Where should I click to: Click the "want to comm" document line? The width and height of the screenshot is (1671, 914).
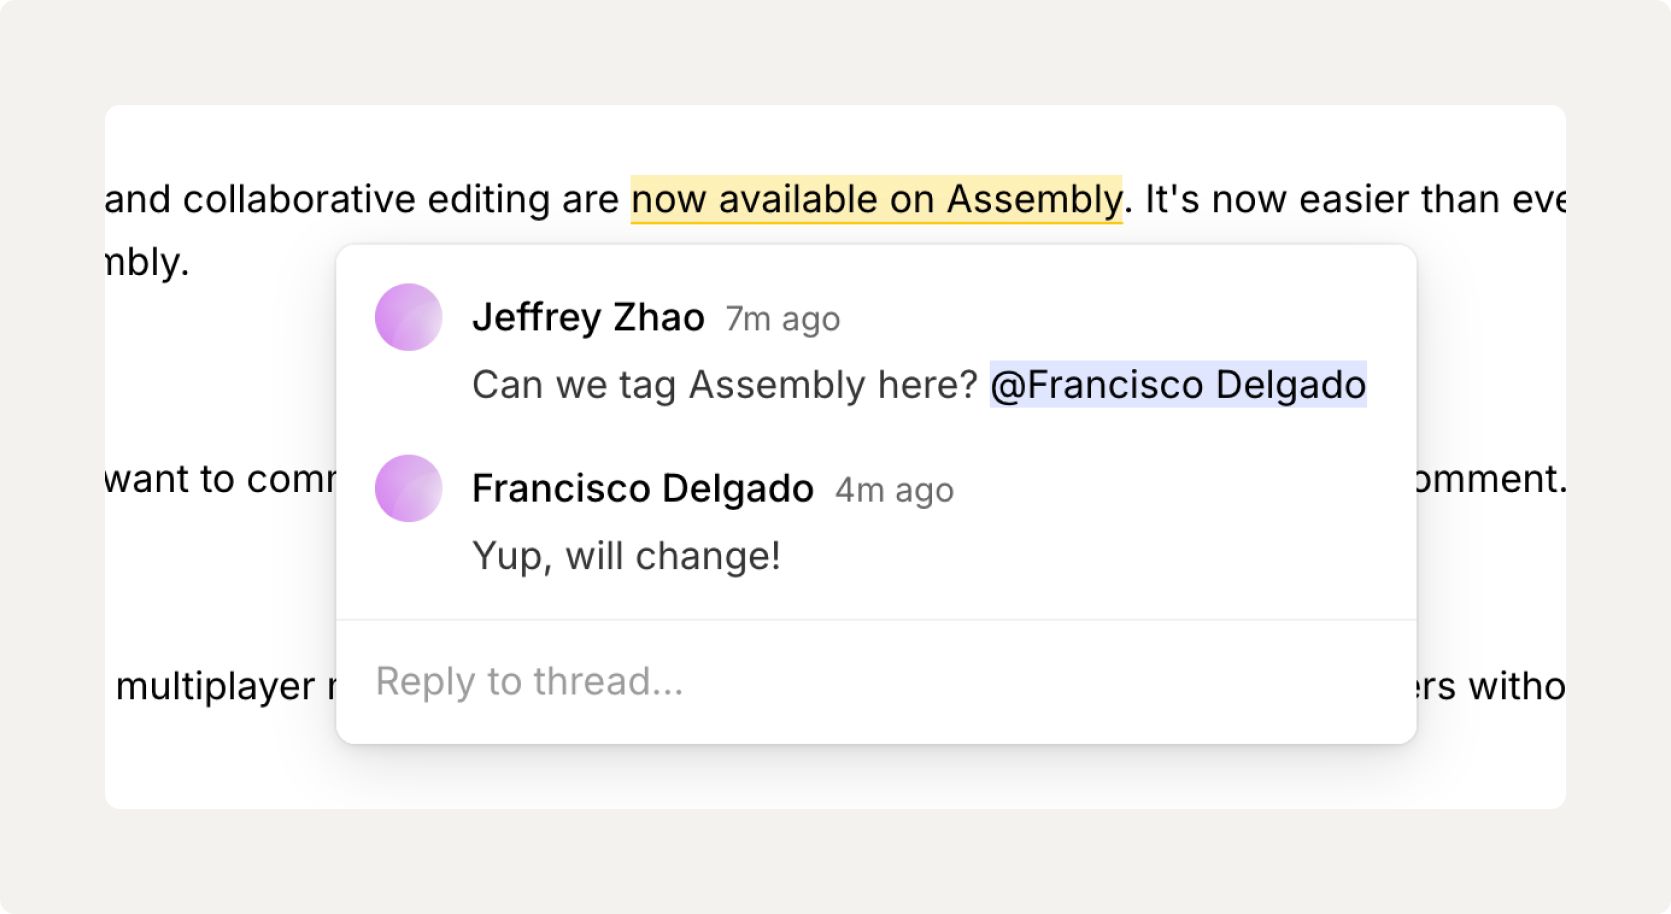(220, 479)
